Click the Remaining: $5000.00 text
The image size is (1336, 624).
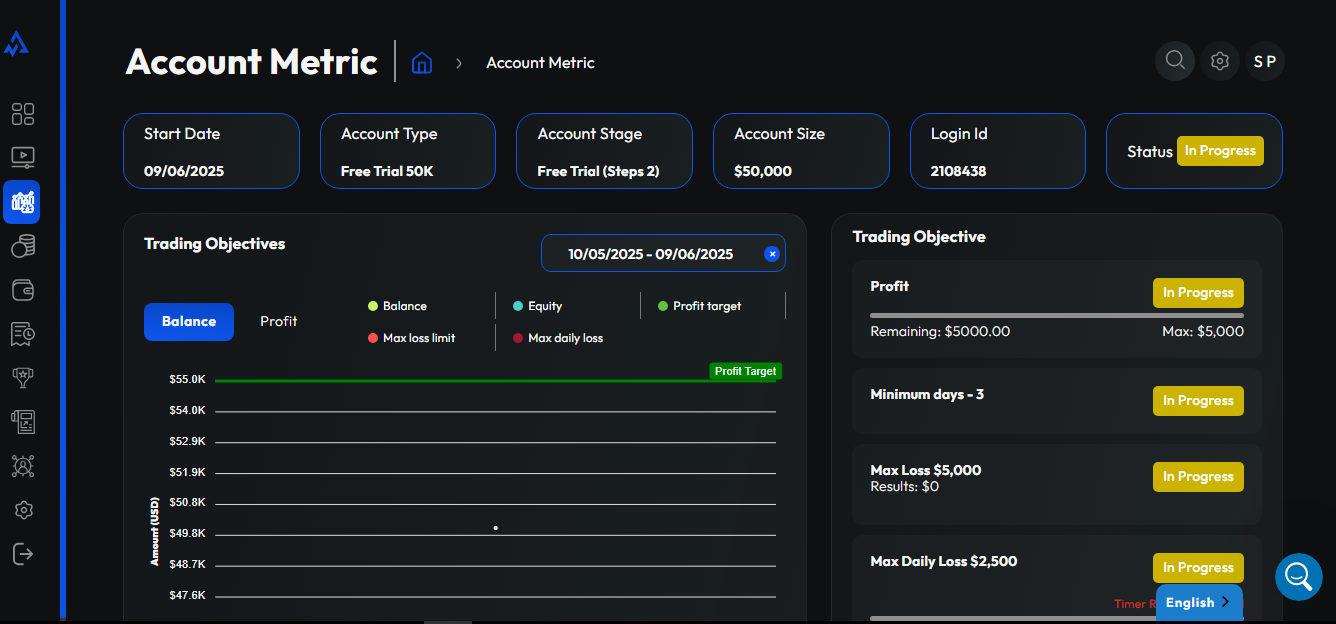[x=940, y=331]
